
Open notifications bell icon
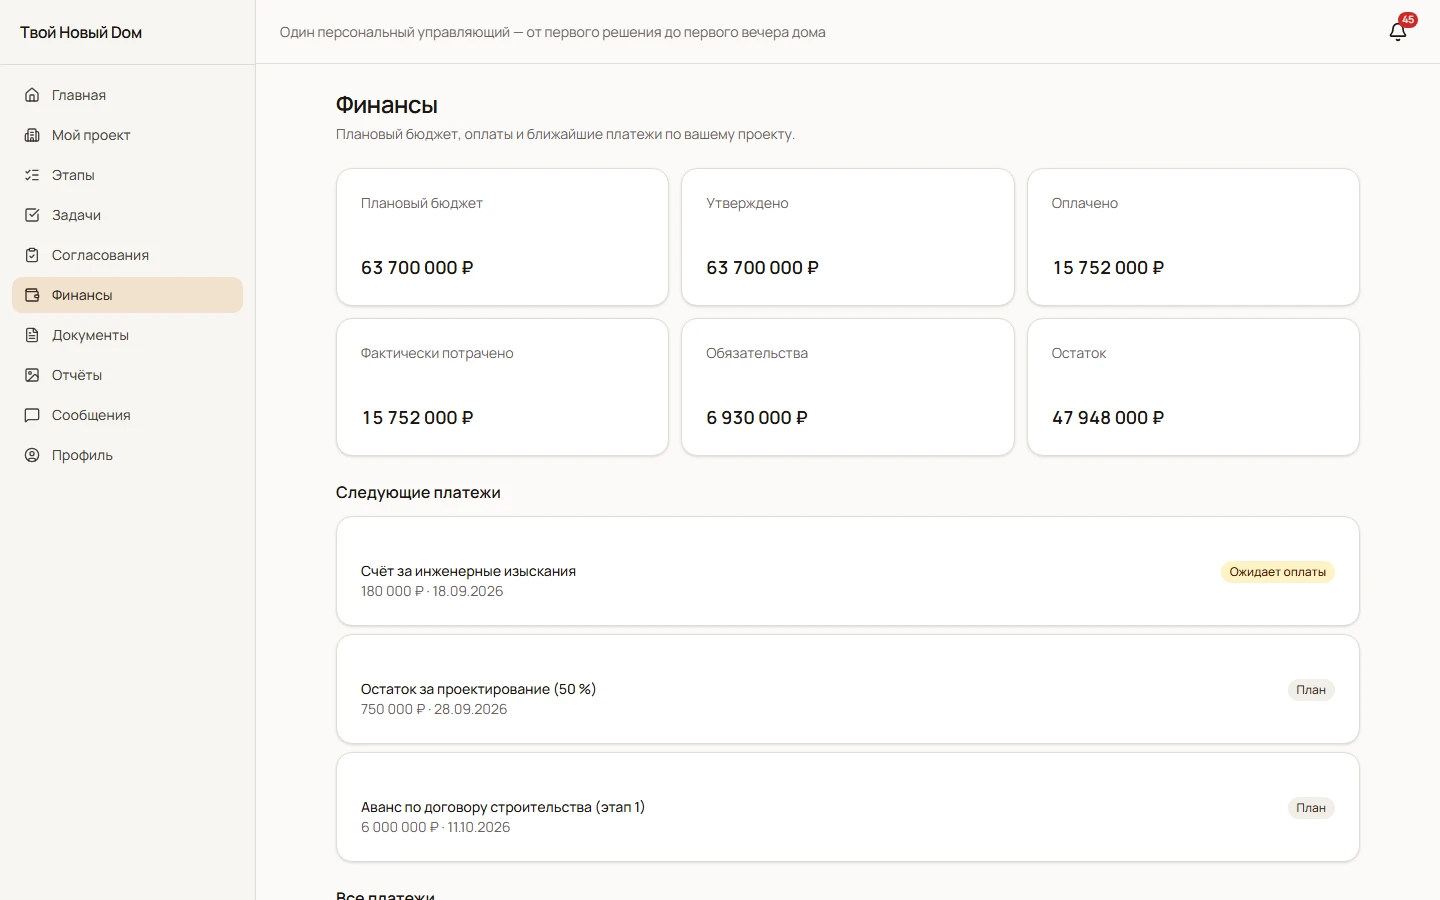[1398, 32]
